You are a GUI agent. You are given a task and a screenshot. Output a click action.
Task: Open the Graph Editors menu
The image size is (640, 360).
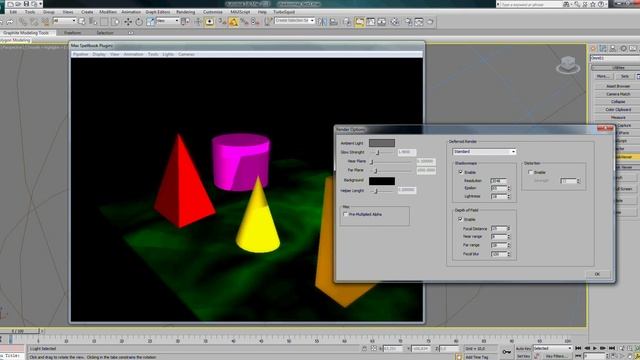(158, 12)
